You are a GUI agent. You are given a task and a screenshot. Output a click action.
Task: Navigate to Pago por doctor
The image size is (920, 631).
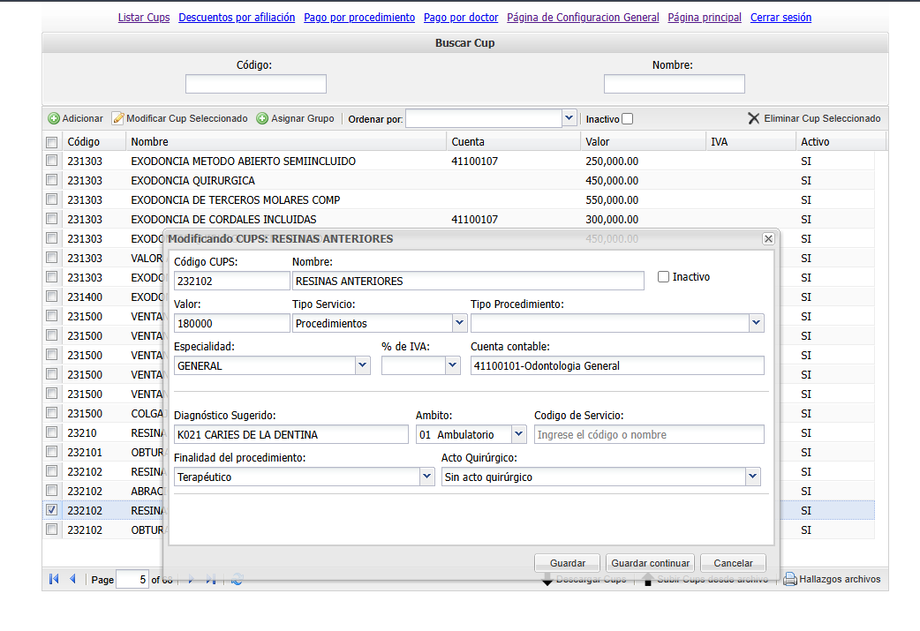point(461,17)
